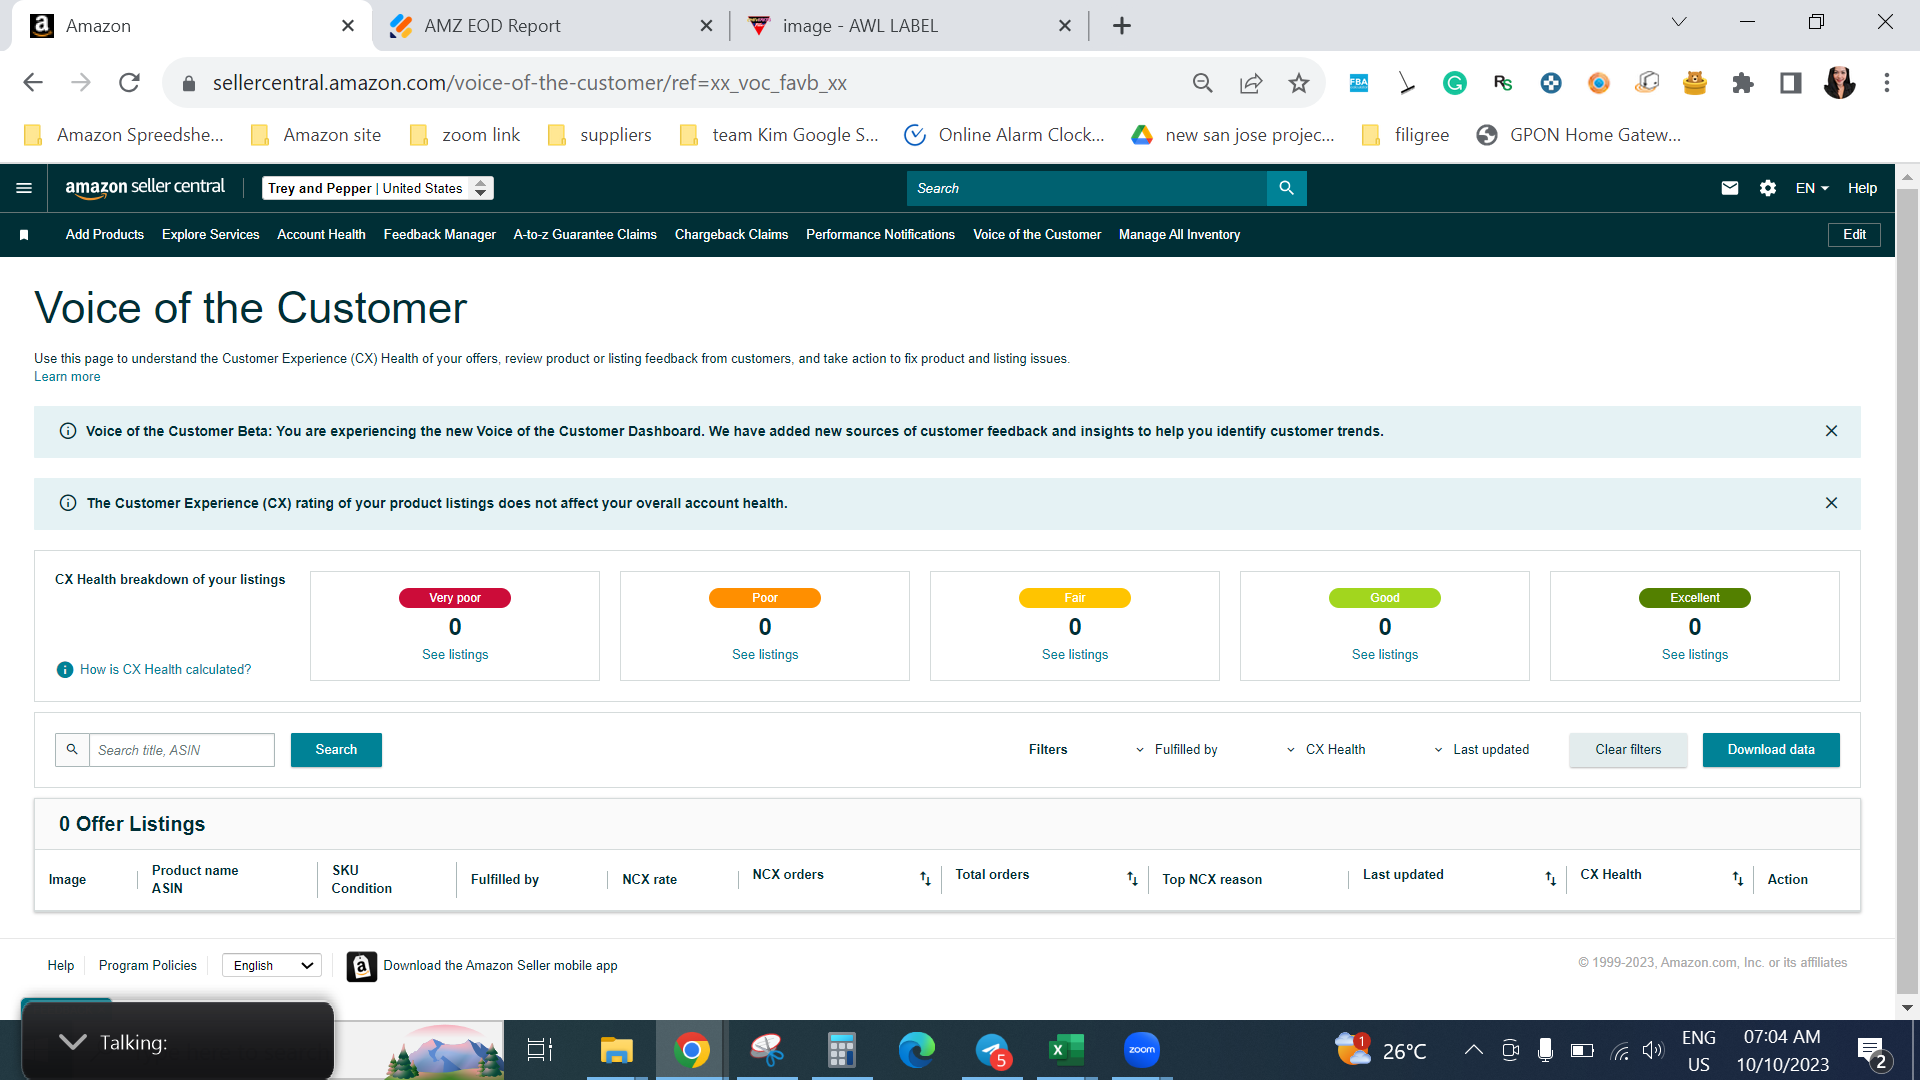This screenshot has width=1920, height=1080.
Task: See listings under Very poor
Action: (455, 655)
